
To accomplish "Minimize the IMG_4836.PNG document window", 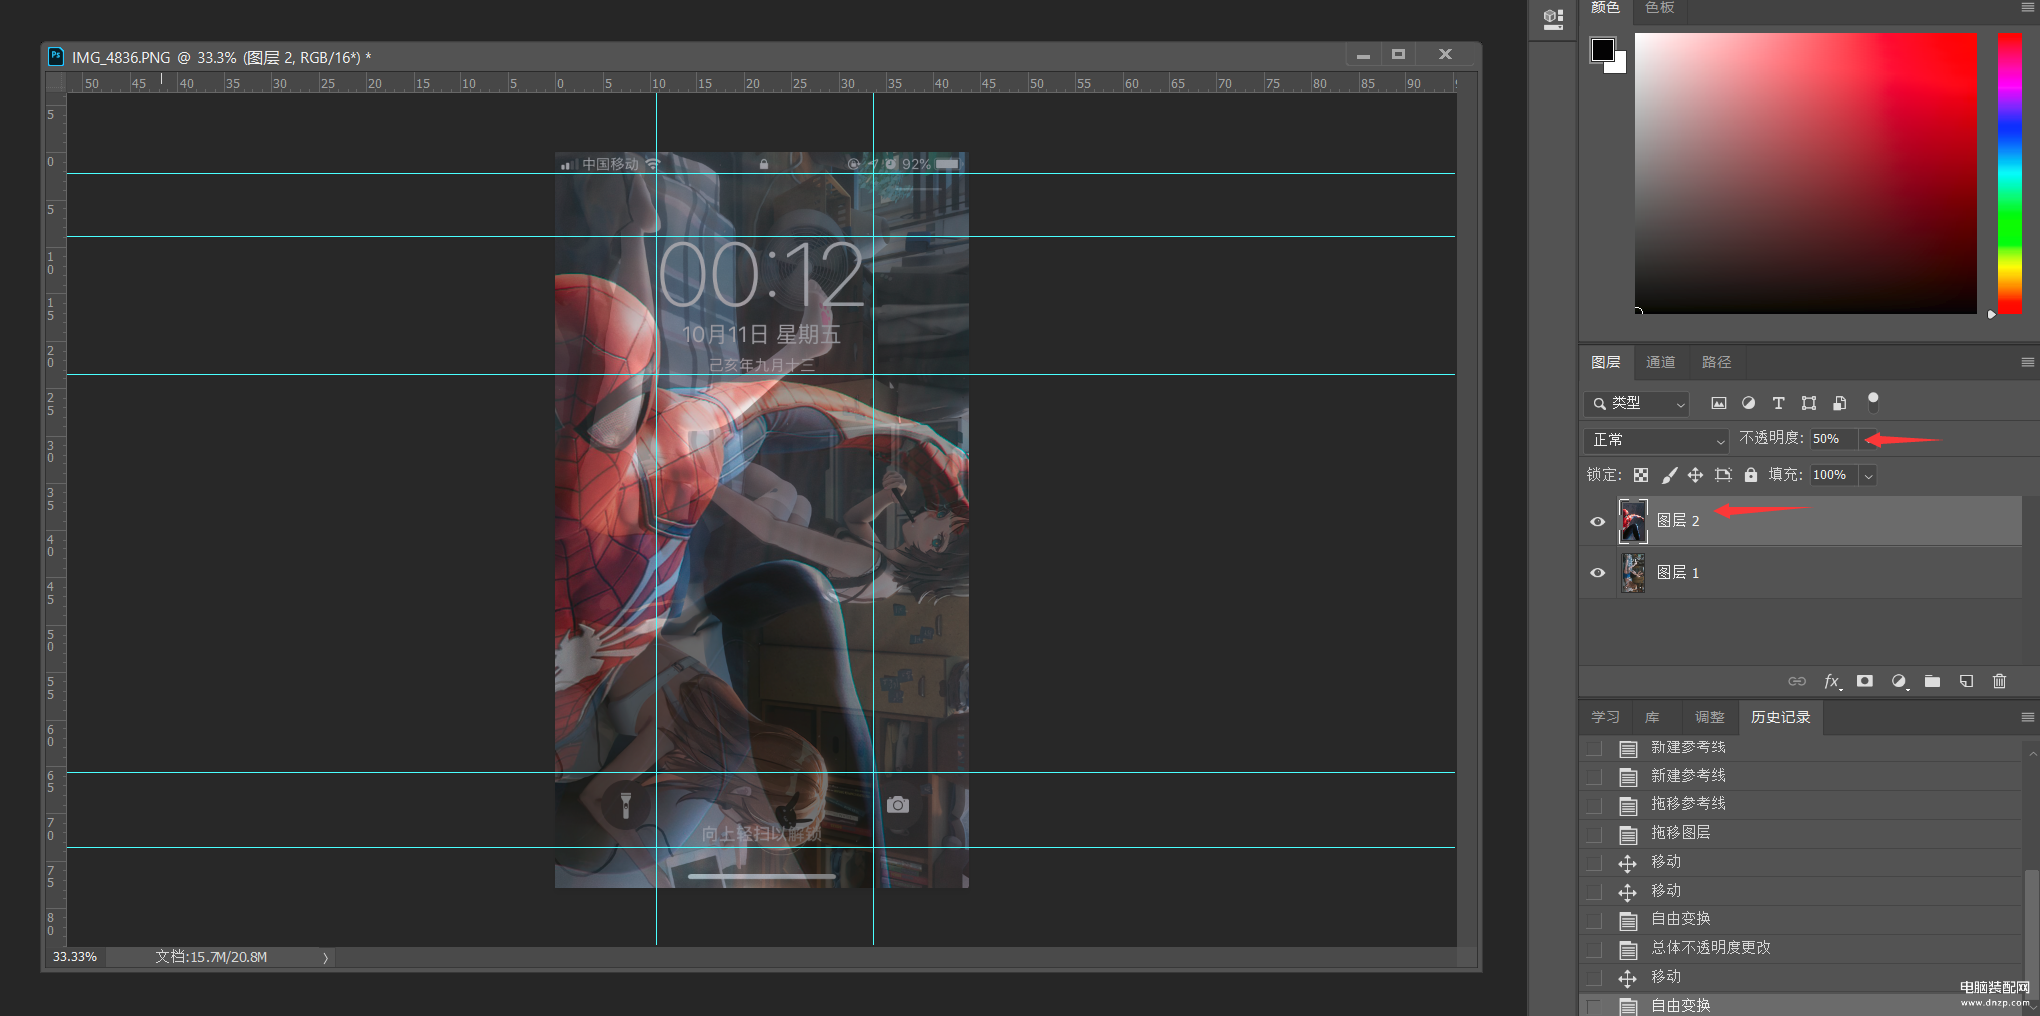I will point(1363,55).
